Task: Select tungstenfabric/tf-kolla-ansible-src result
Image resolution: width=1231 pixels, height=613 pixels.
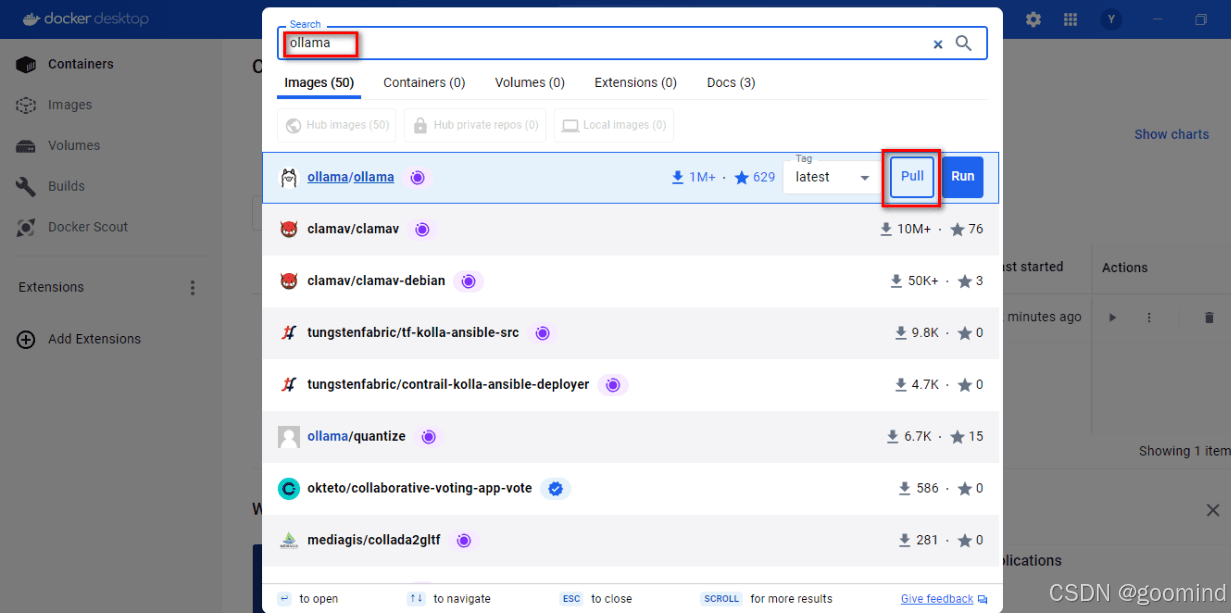Action: tap(630, 333)
